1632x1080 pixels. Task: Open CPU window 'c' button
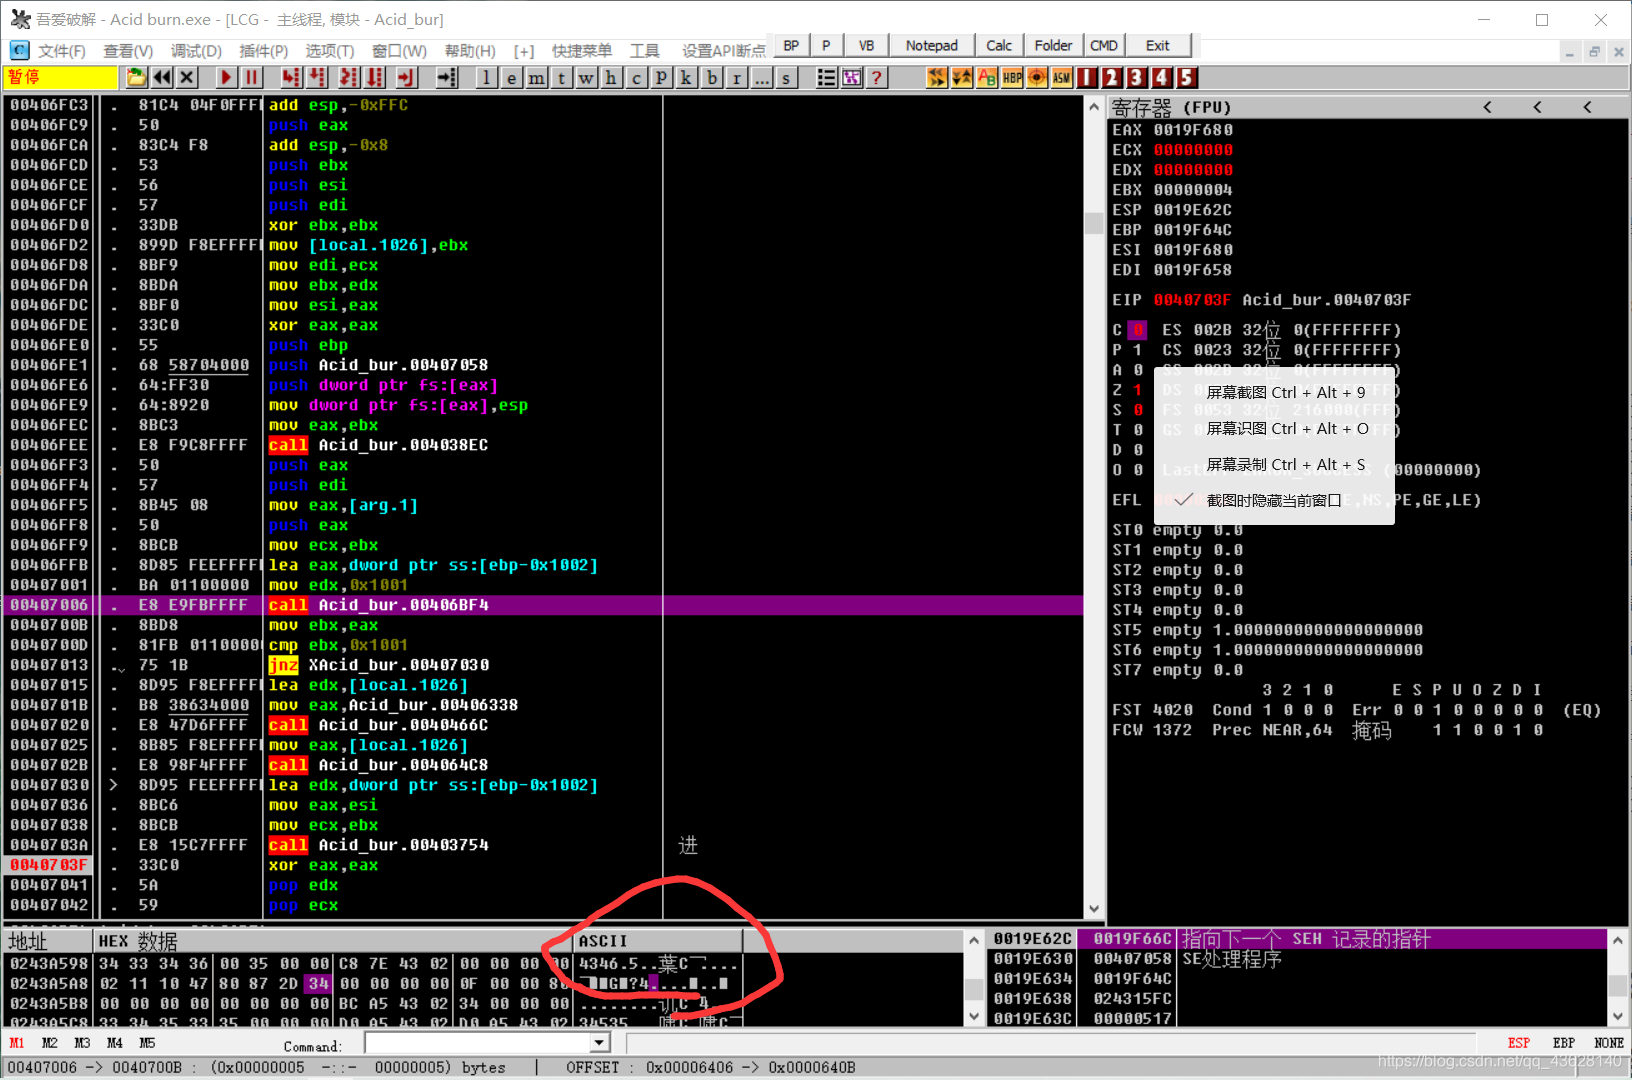click(x=637, y=77)
